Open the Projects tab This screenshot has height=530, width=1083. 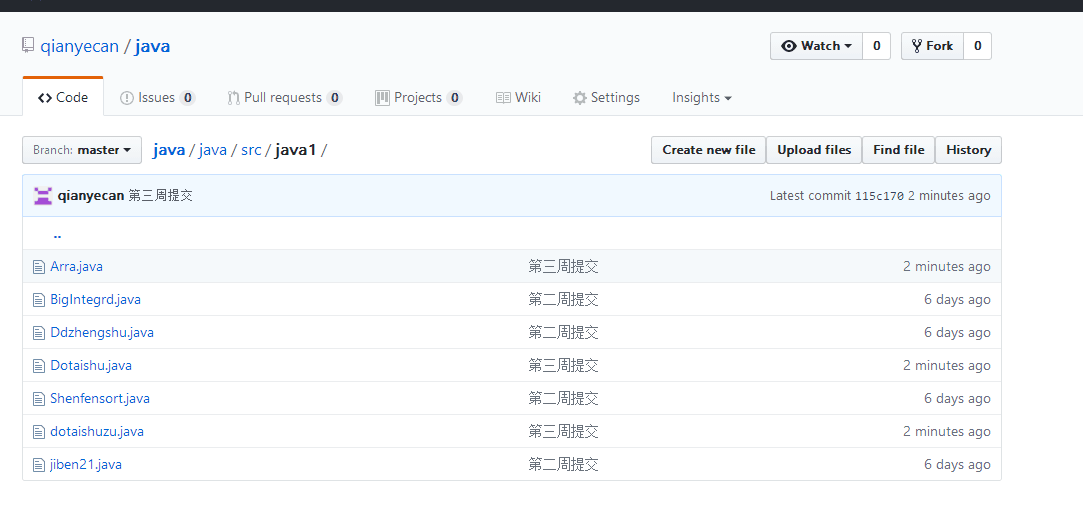coord(419,97)
